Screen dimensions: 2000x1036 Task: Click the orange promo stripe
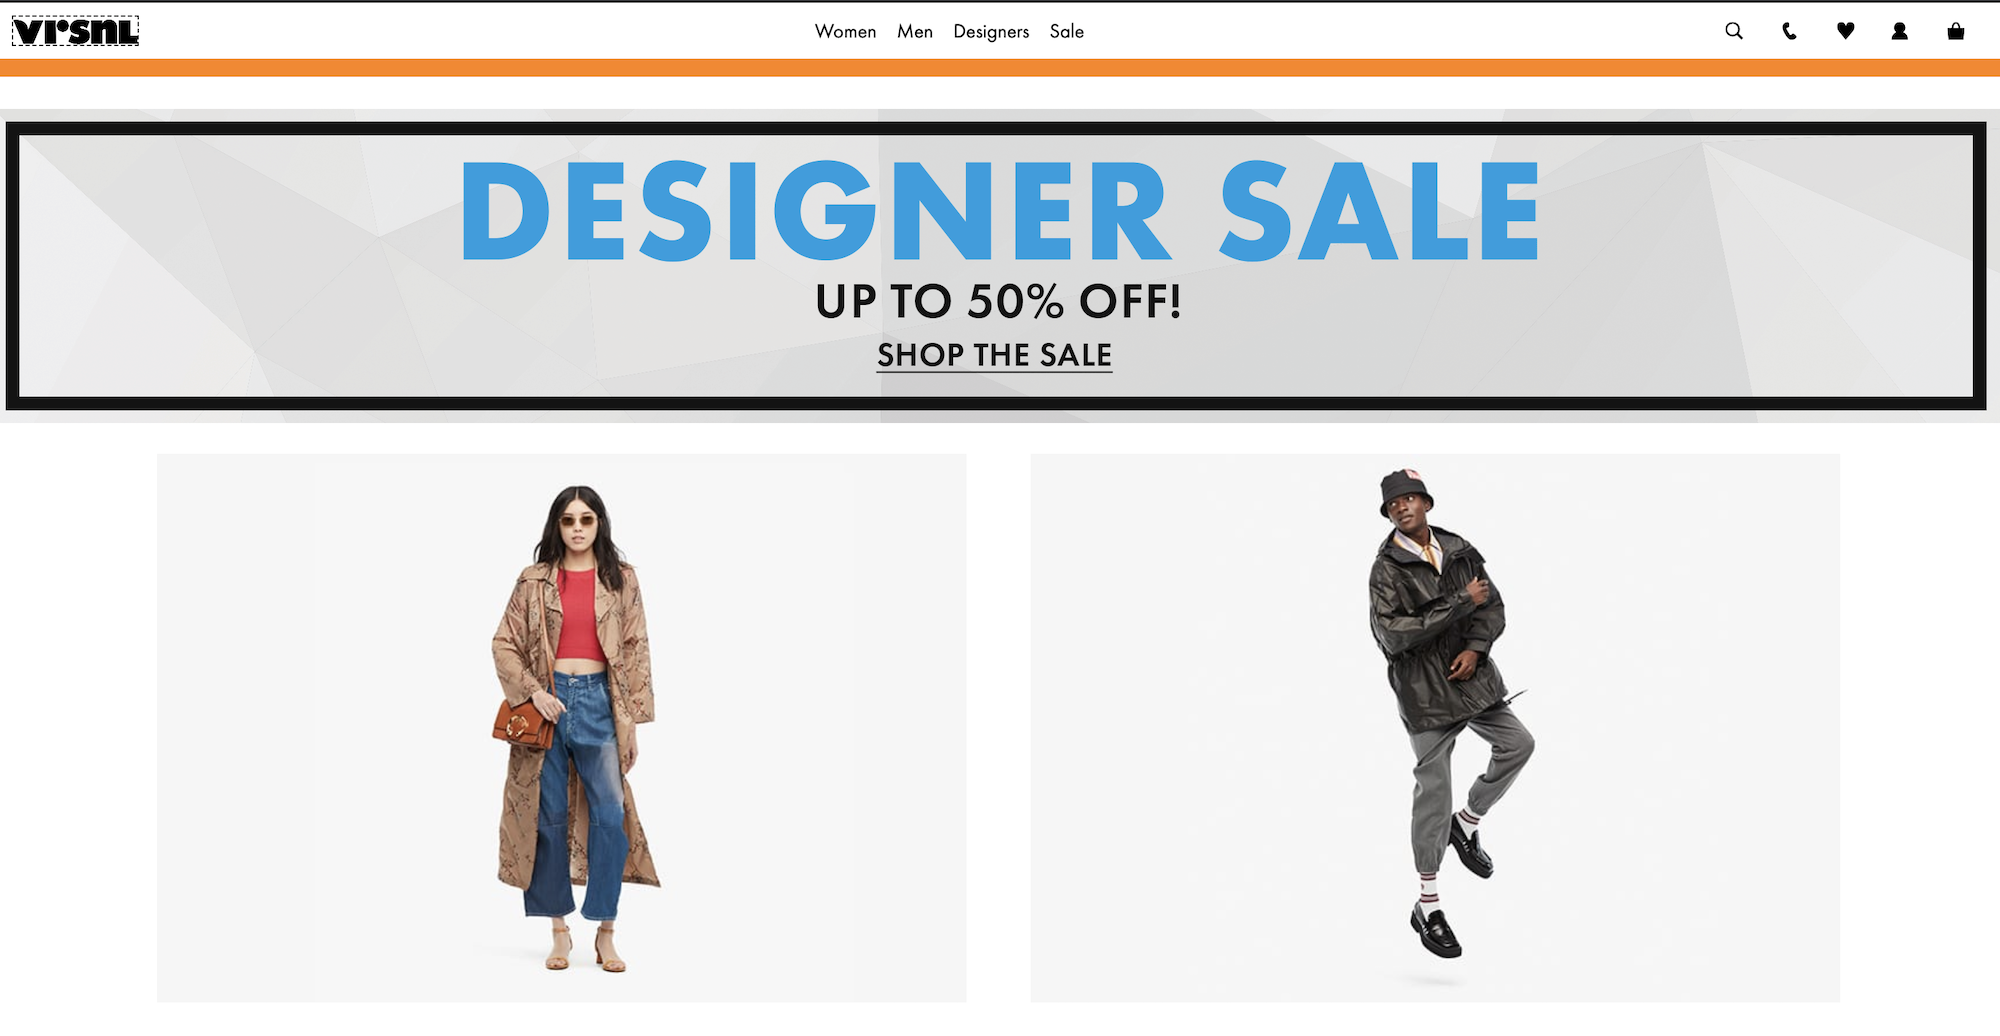point(1000,68)
